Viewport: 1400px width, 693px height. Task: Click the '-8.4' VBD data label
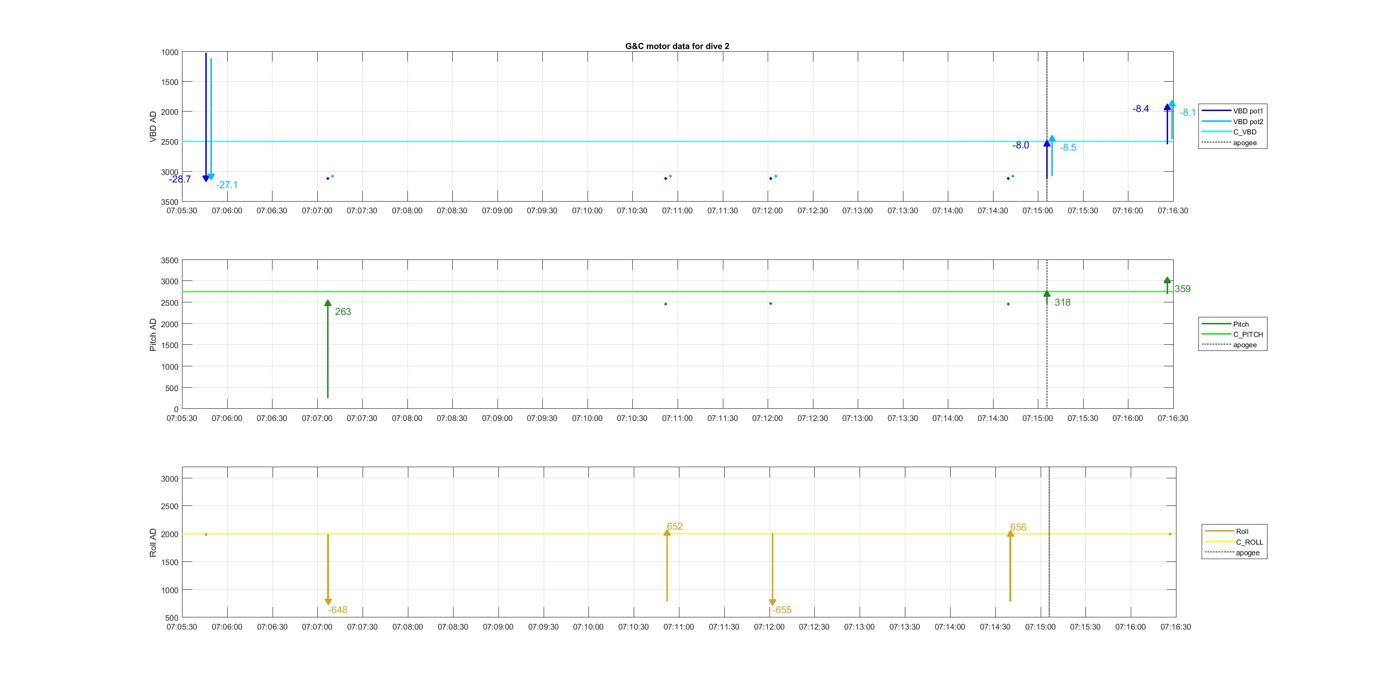click(1141, 108)
